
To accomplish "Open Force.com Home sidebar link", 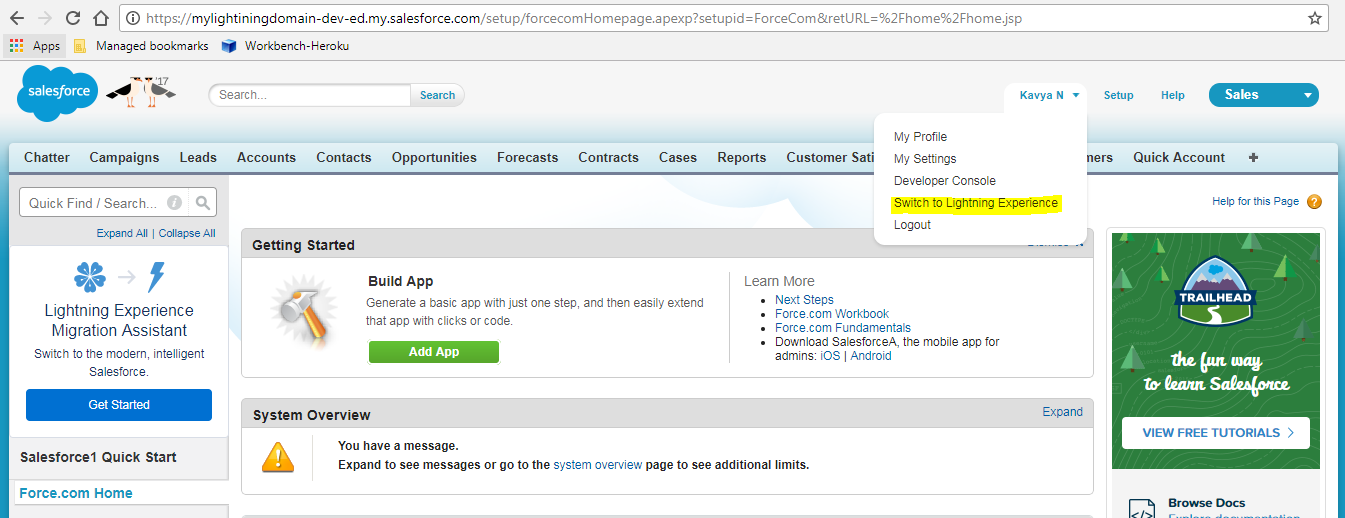I will point(76,493).
